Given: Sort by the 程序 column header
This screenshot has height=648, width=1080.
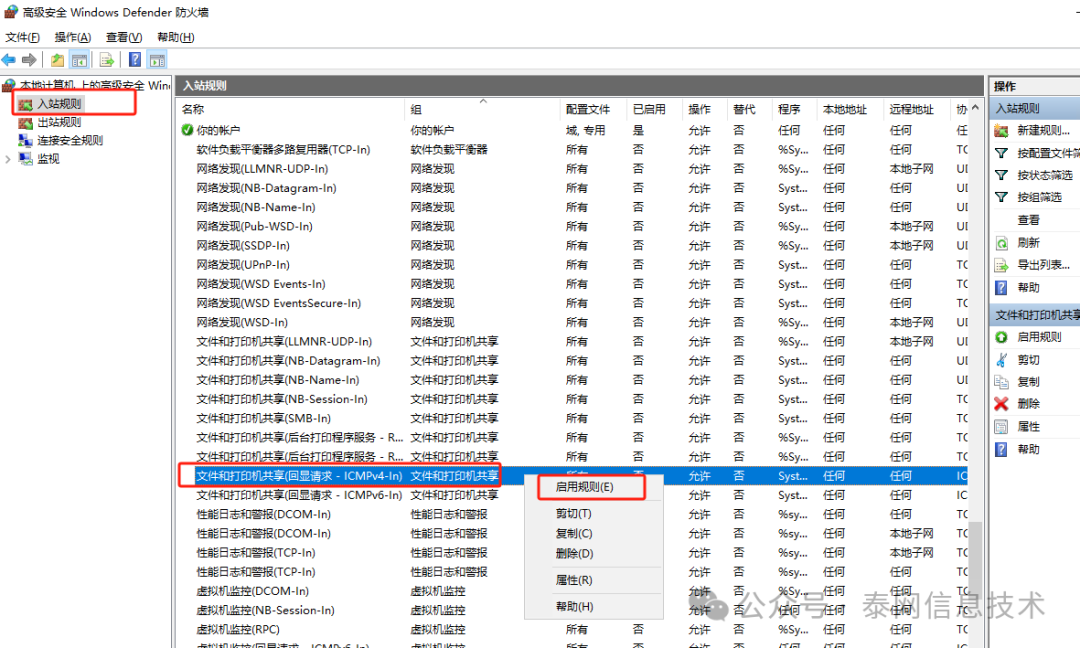Looking at the screenshot, I should click(x=789, y=109).
